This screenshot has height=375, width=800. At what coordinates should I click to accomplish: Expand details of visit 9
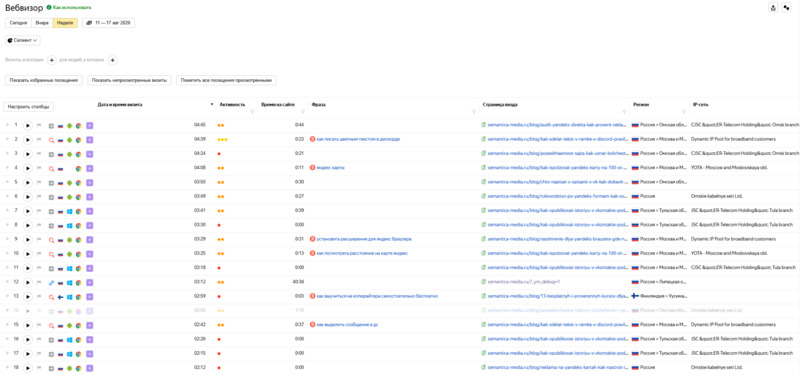pos(7,239)
